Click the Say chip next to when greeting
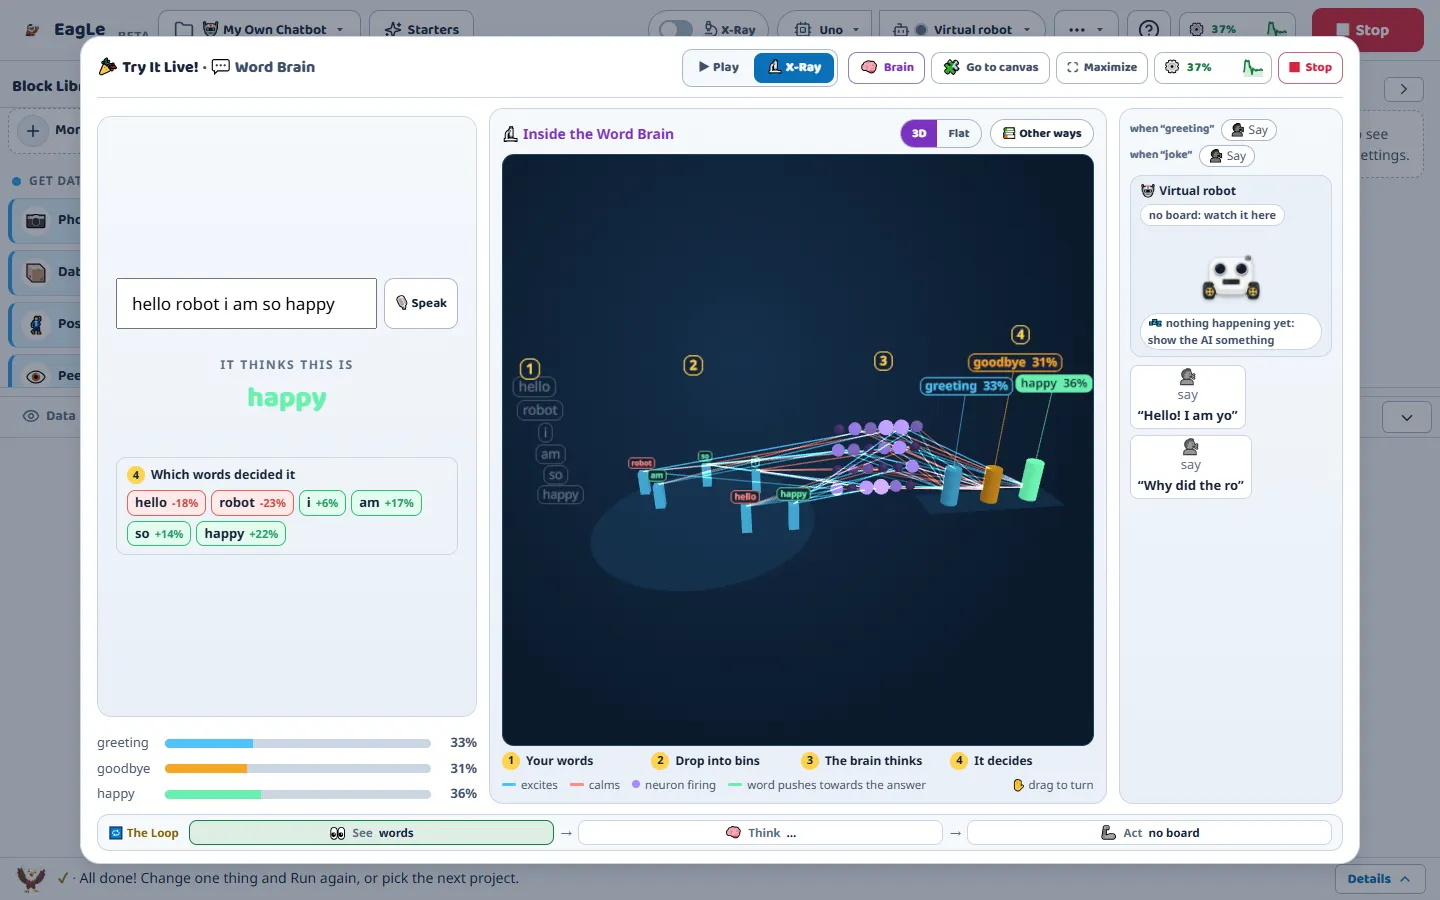 click(x=1249, y=130)
